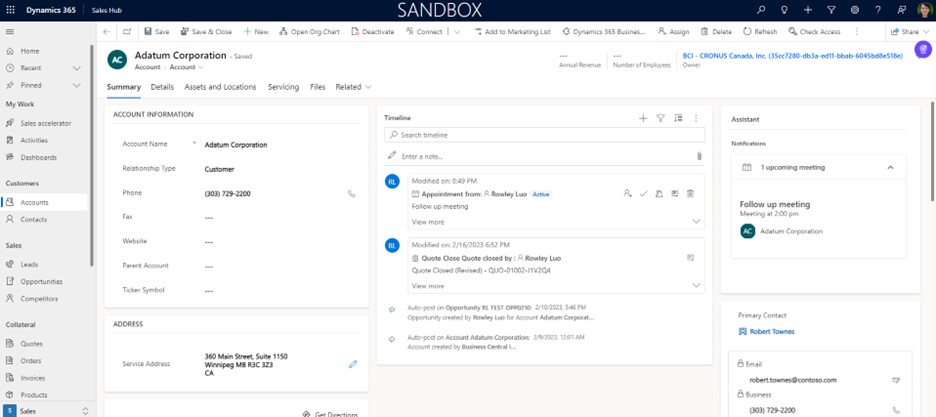
Task: Open the lightbulb assistant icon in top bar
Action: click(x=784, y=10)
